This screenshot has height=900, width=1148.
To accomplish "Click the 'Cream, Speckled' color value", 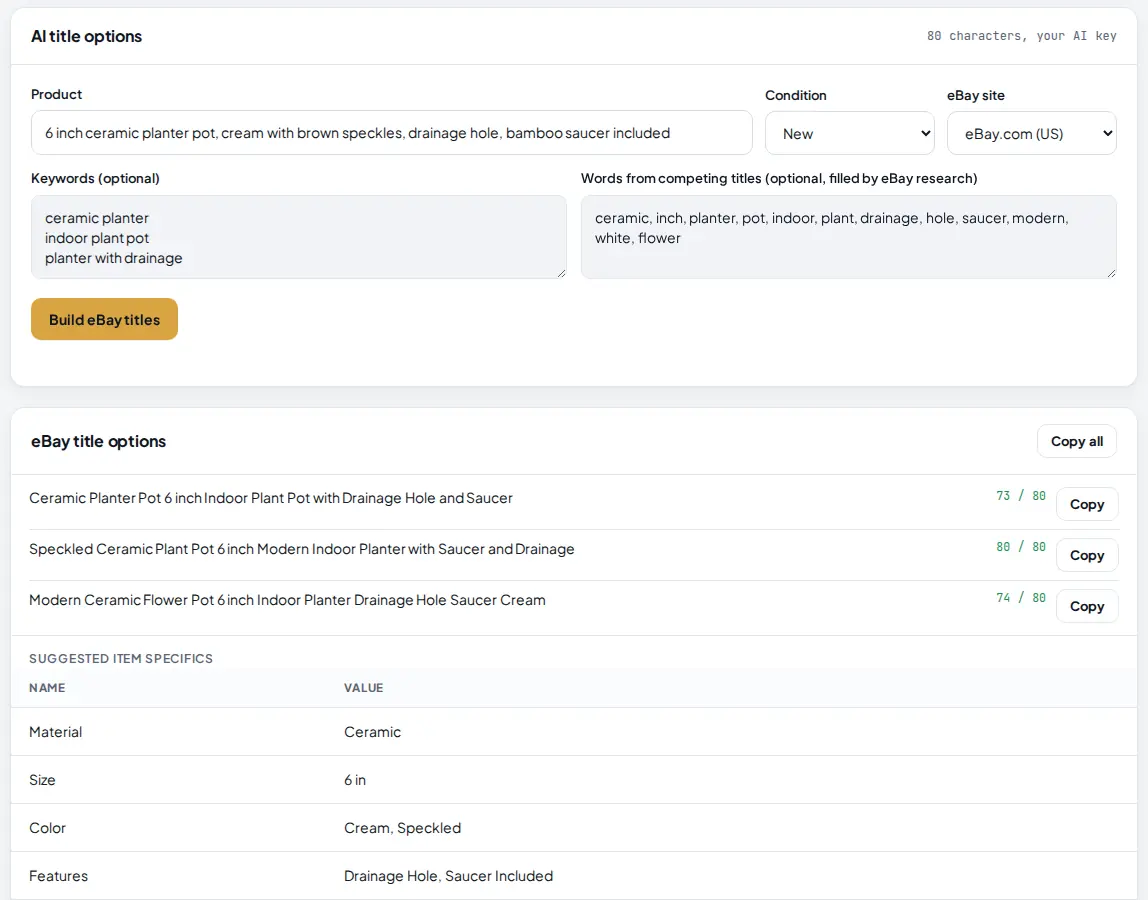I will pyautogui.click(x=403, y=828).
